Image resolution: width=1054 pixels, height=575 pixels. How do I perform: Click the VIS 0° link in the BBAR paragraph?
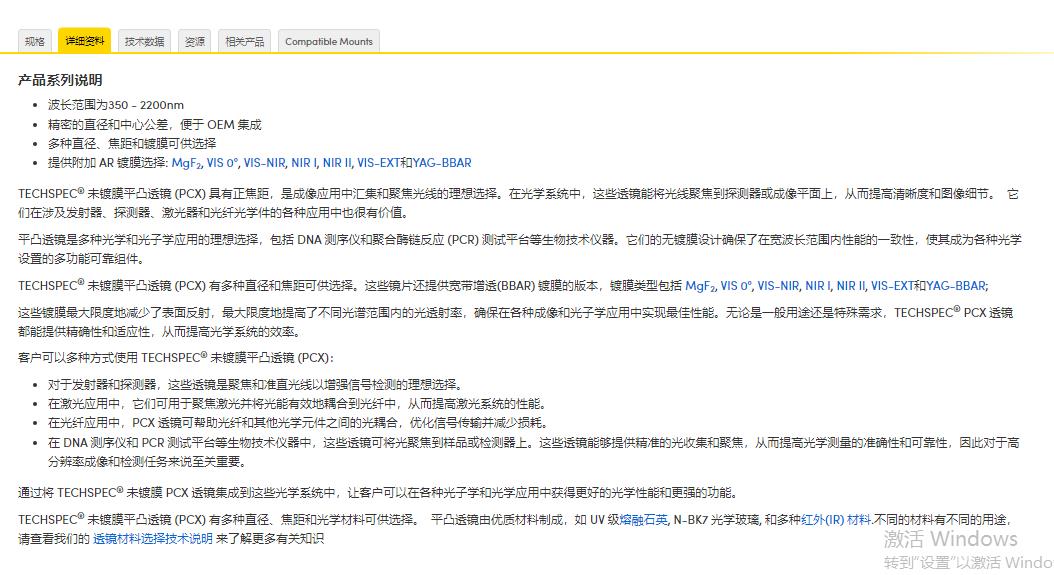[736, 286]
